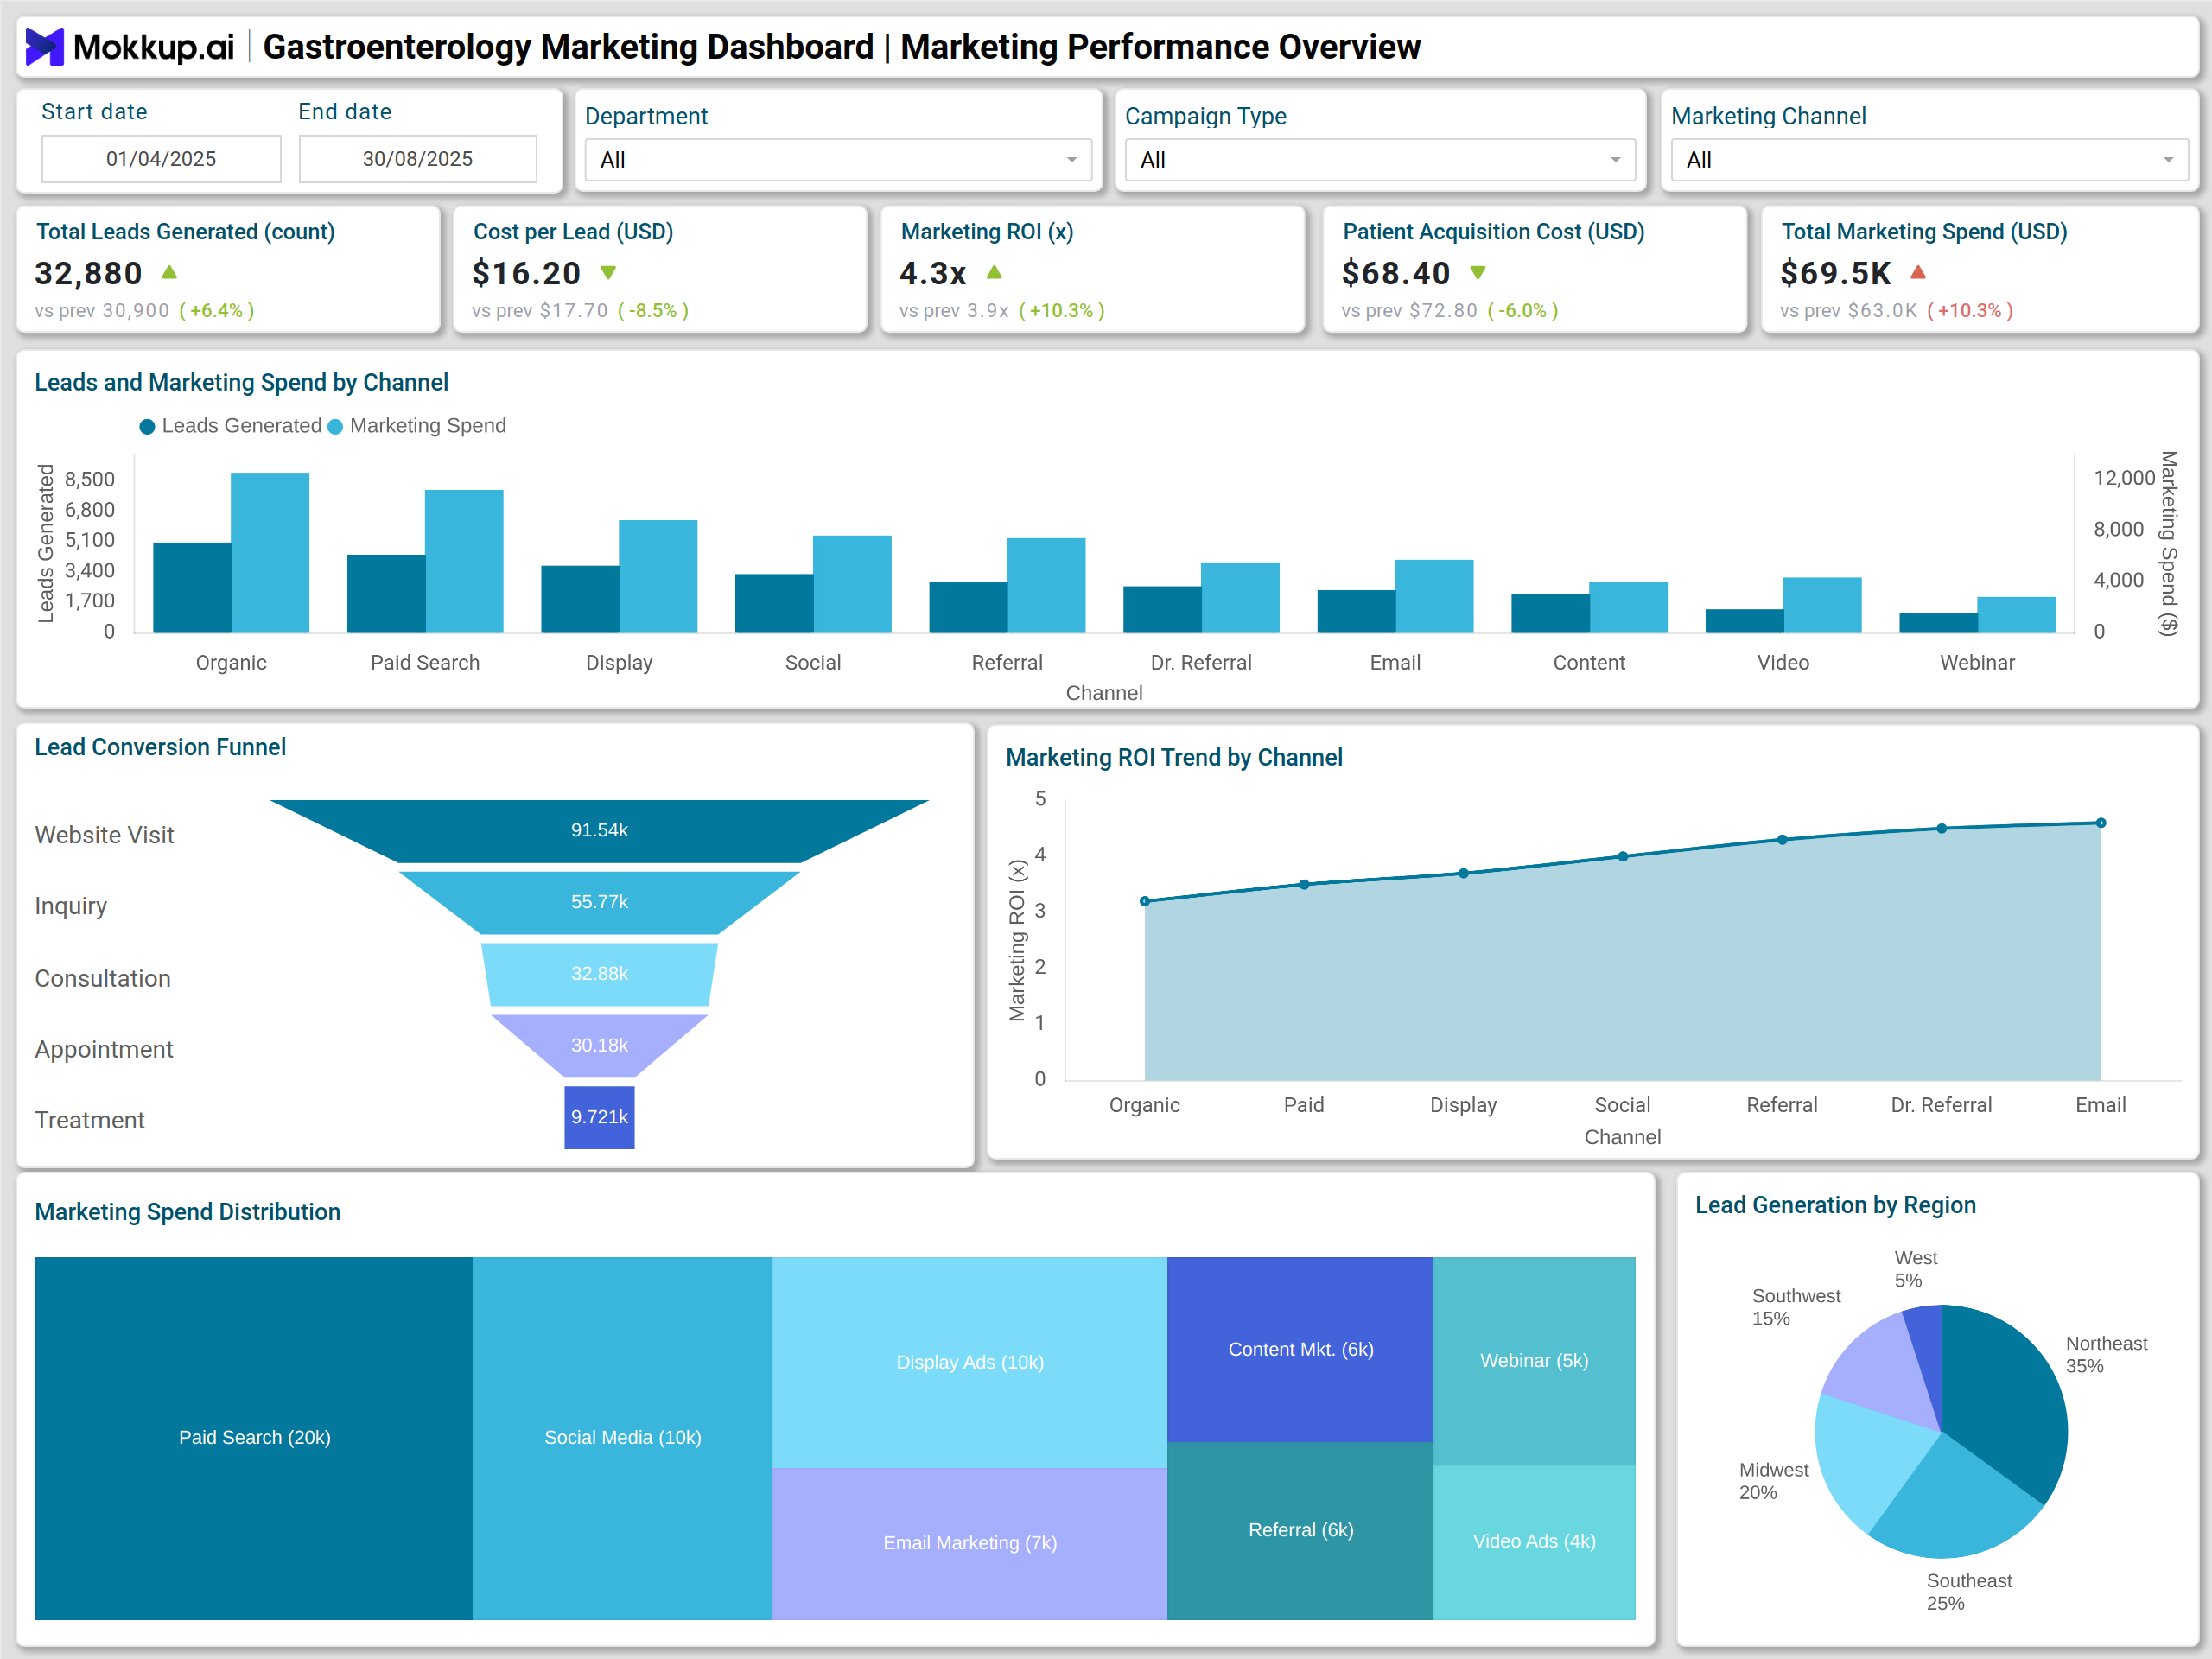
Task: Select the Referral (6k) treemap tile
Action: [x=1300, y=1530]
